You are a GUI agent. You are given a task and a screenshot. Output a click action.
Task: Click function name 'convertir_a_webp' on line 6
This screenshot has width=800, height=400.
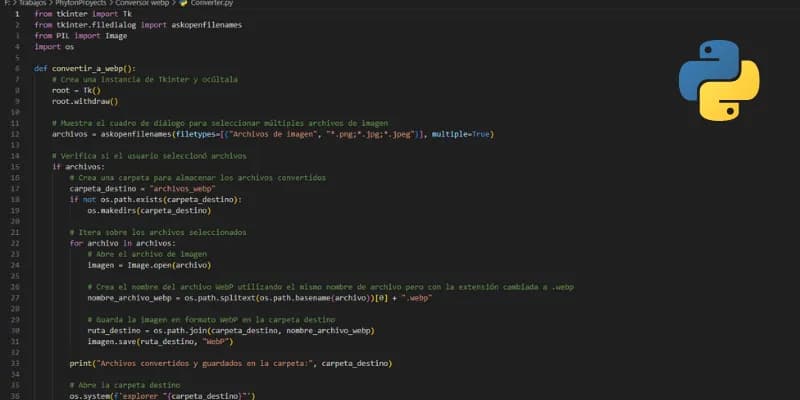[88, 68]
